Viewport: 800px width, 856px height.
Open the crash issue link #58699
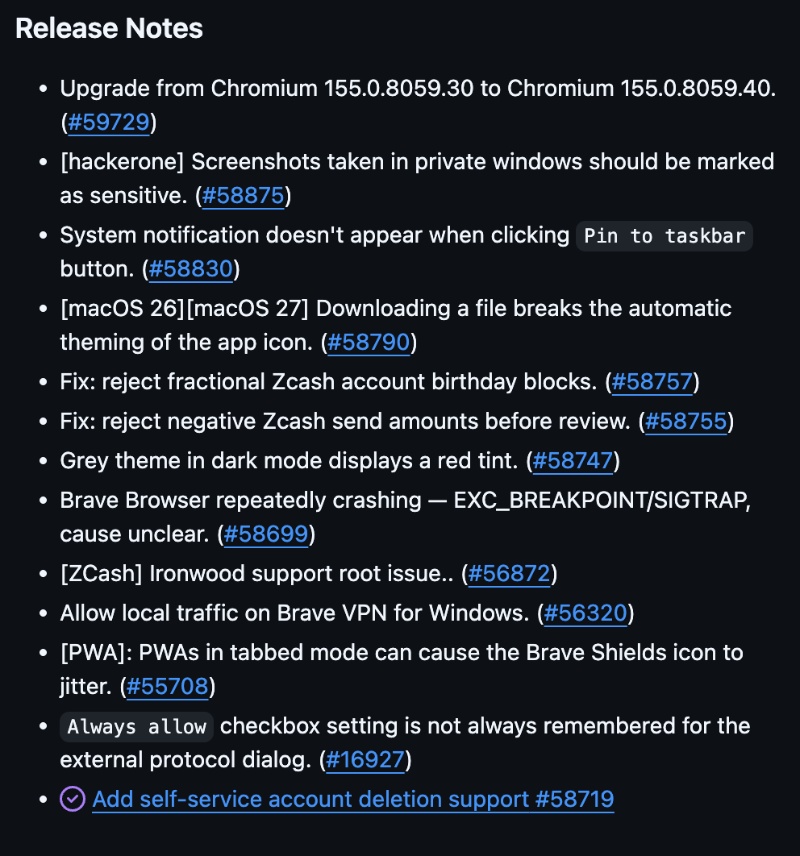click(x=266, y=534)
